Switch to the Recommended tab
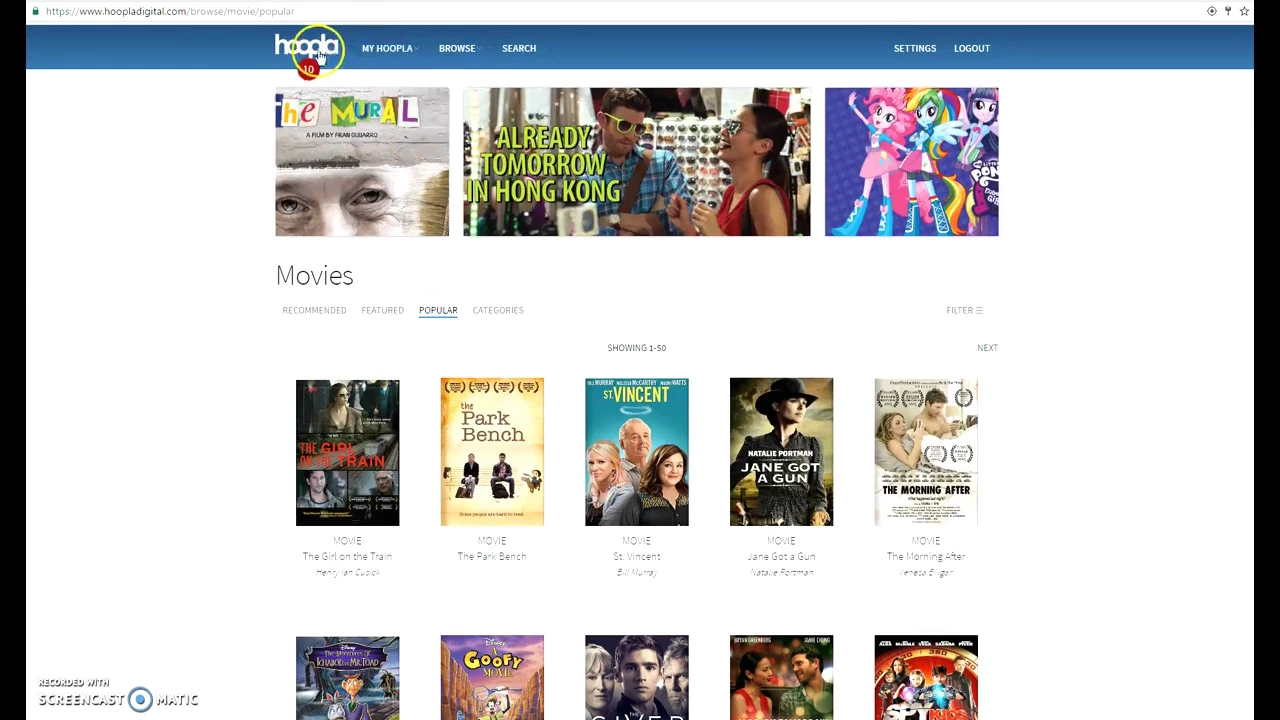 [314, 310]
